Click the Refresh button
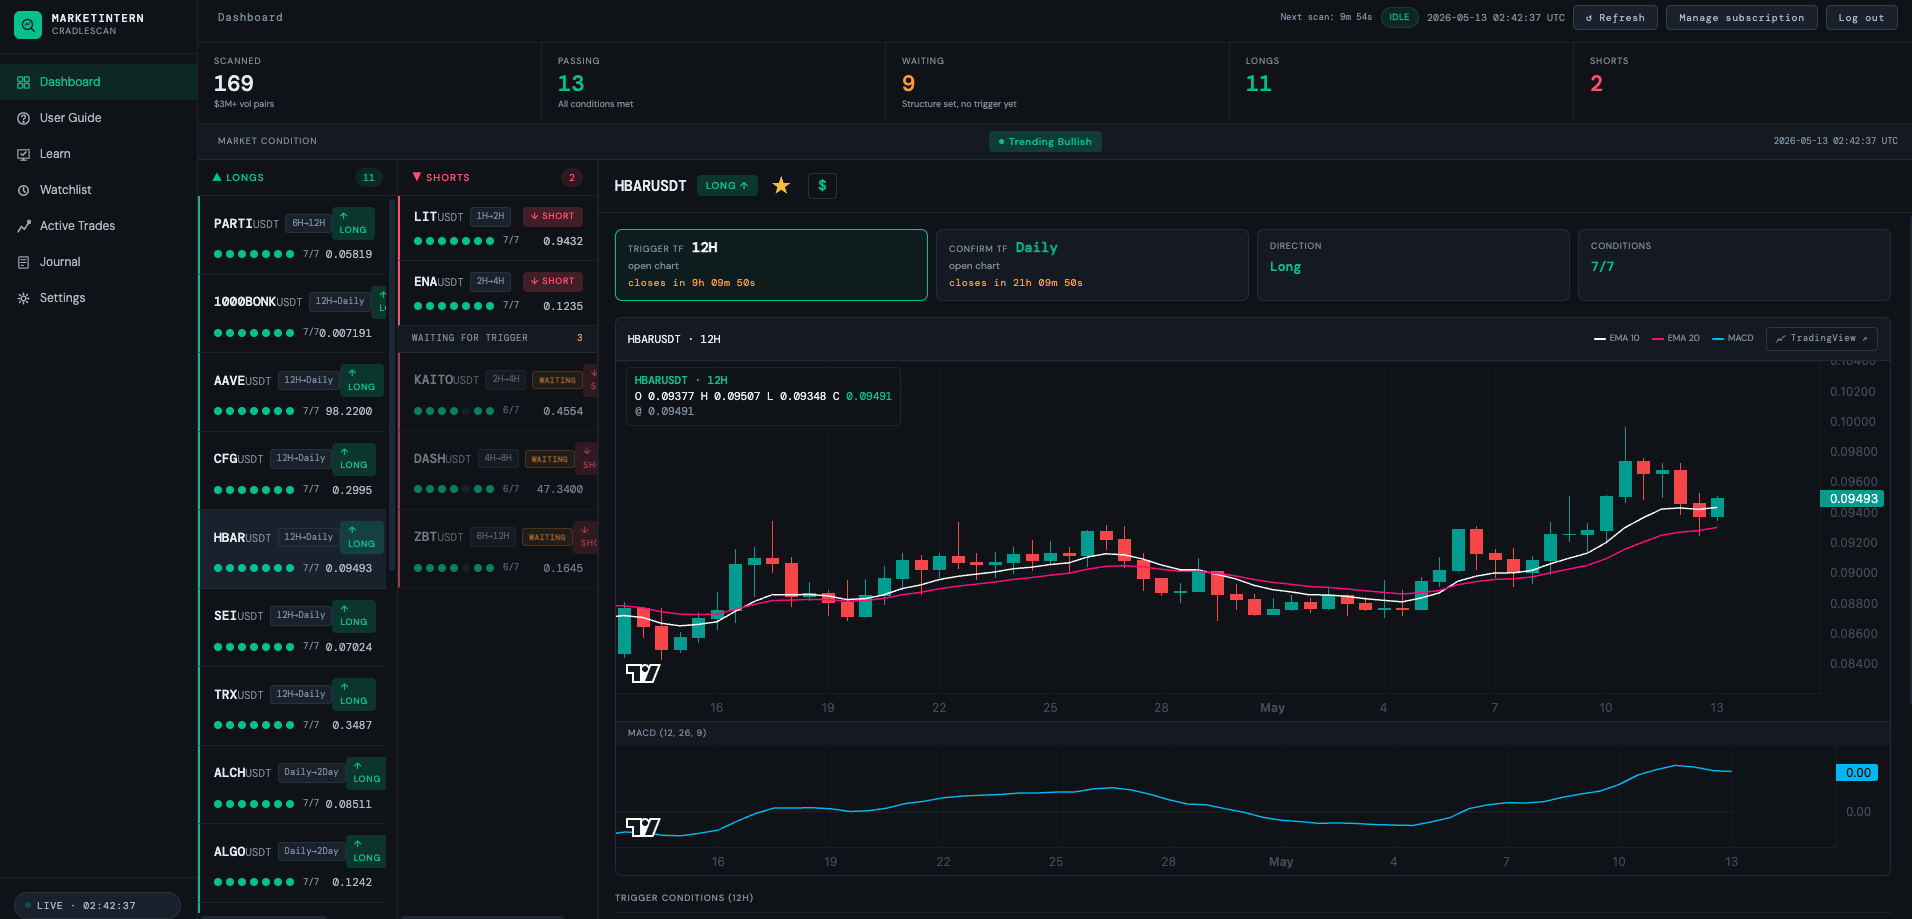This screenshot has height=919, width=1912. 1615,18
